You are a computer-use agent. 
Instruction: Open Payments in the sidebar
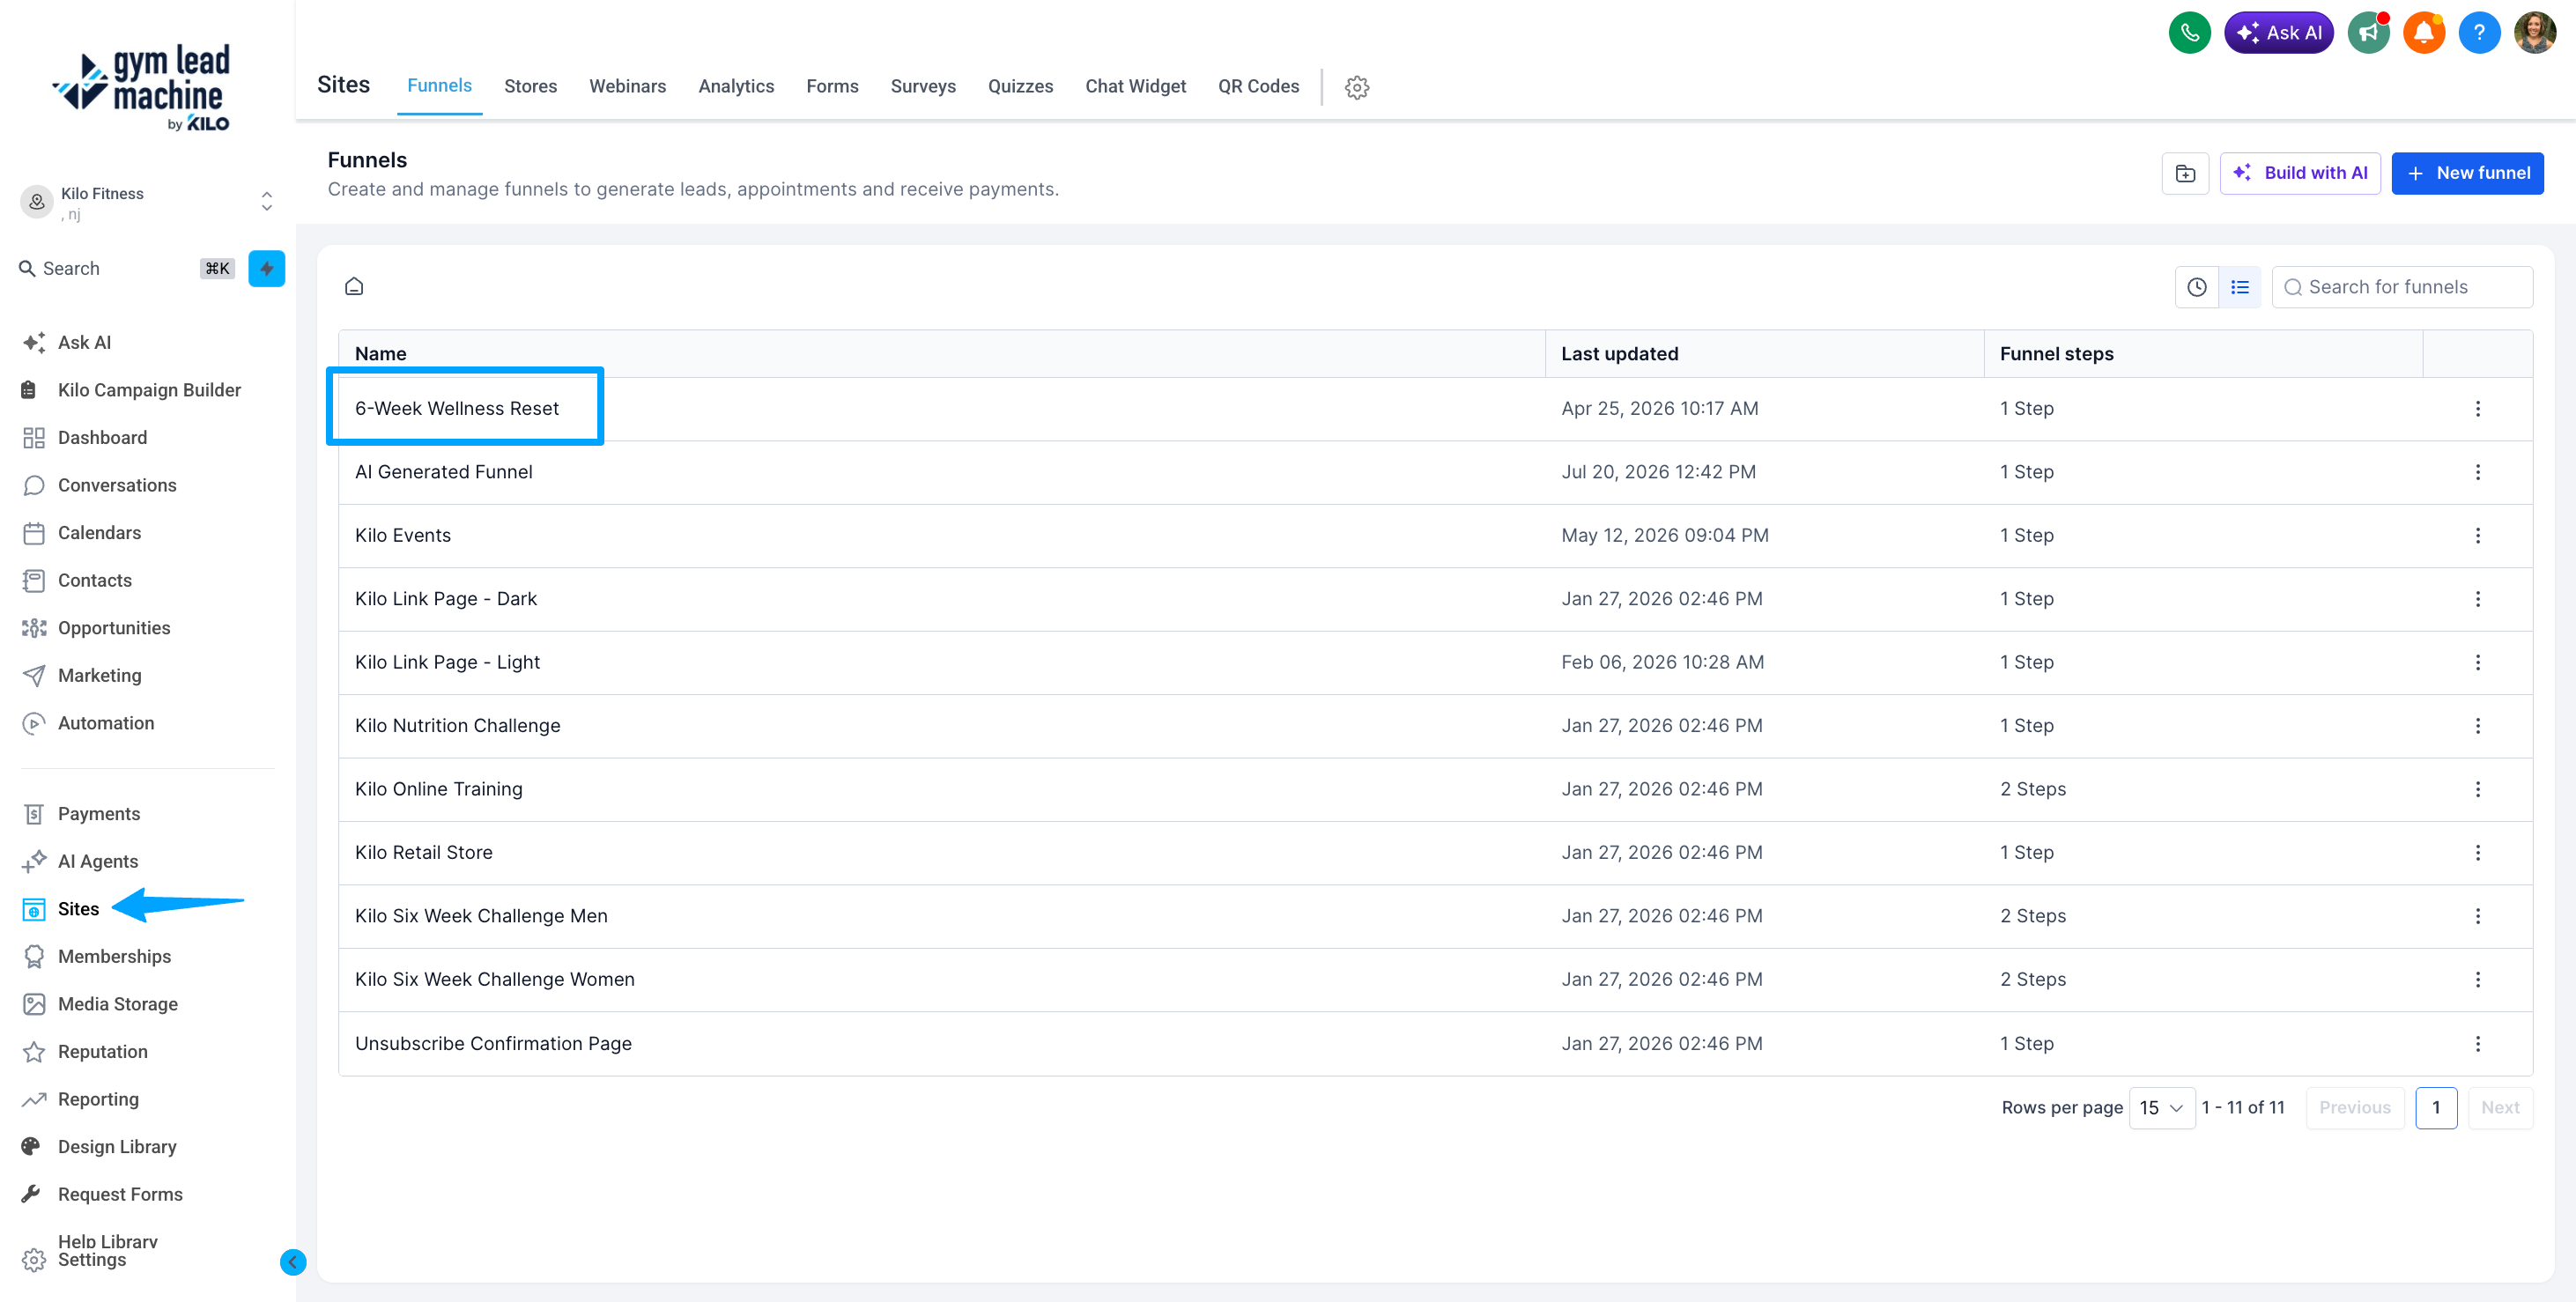coord(99,814)
